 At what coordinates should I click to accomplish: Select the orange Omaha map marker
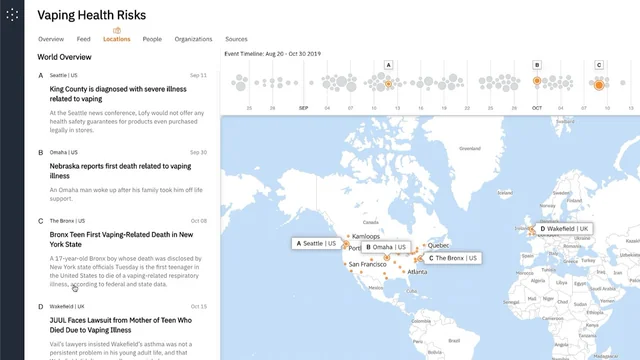point(387,258)
